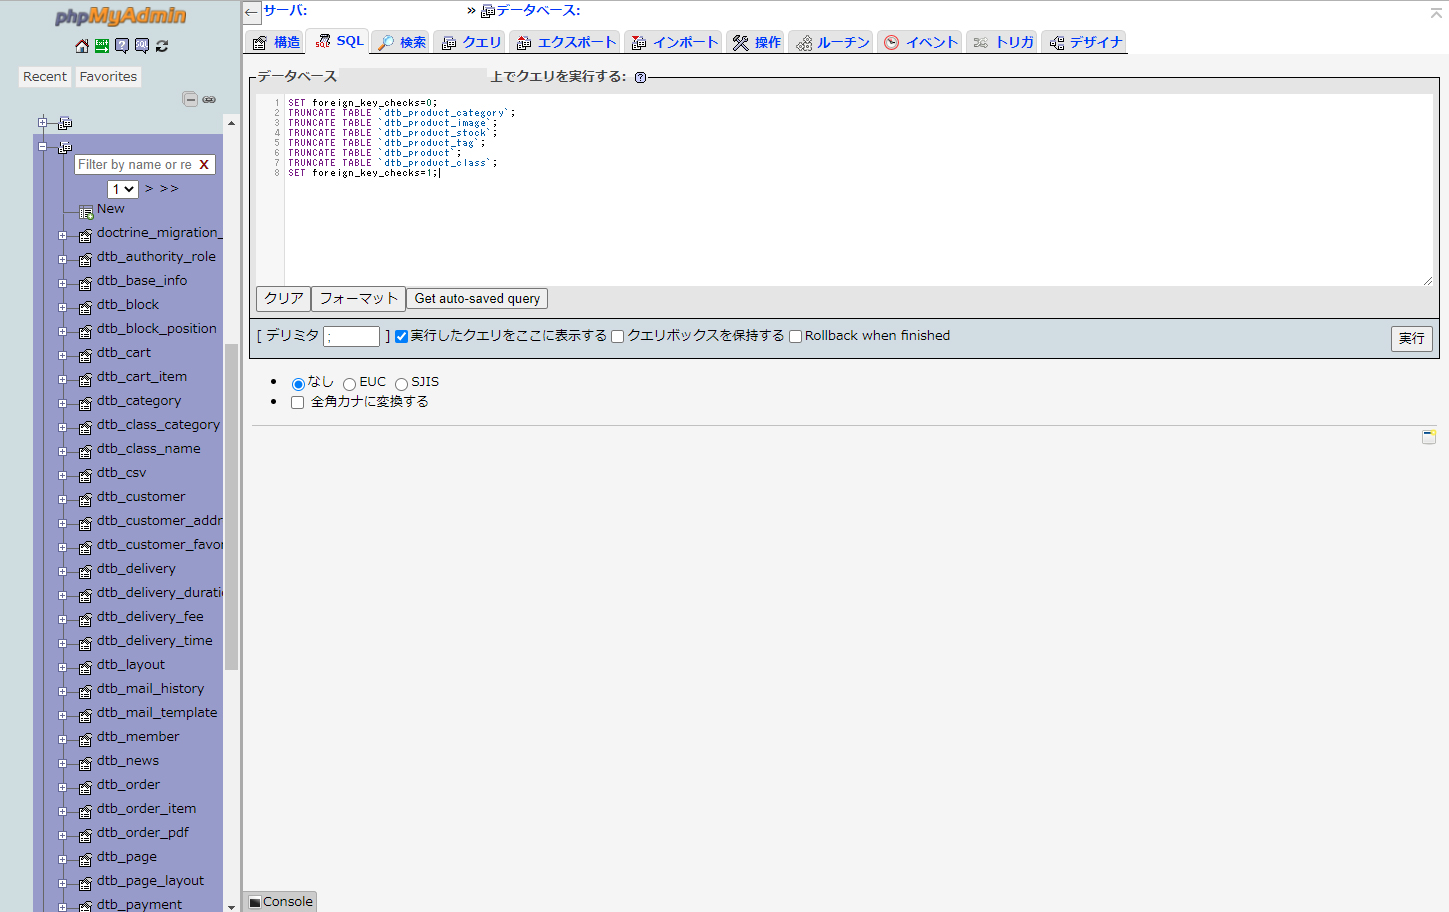Click the dtb_page table icon
The image size is (1449, 912).
(86, 860)
